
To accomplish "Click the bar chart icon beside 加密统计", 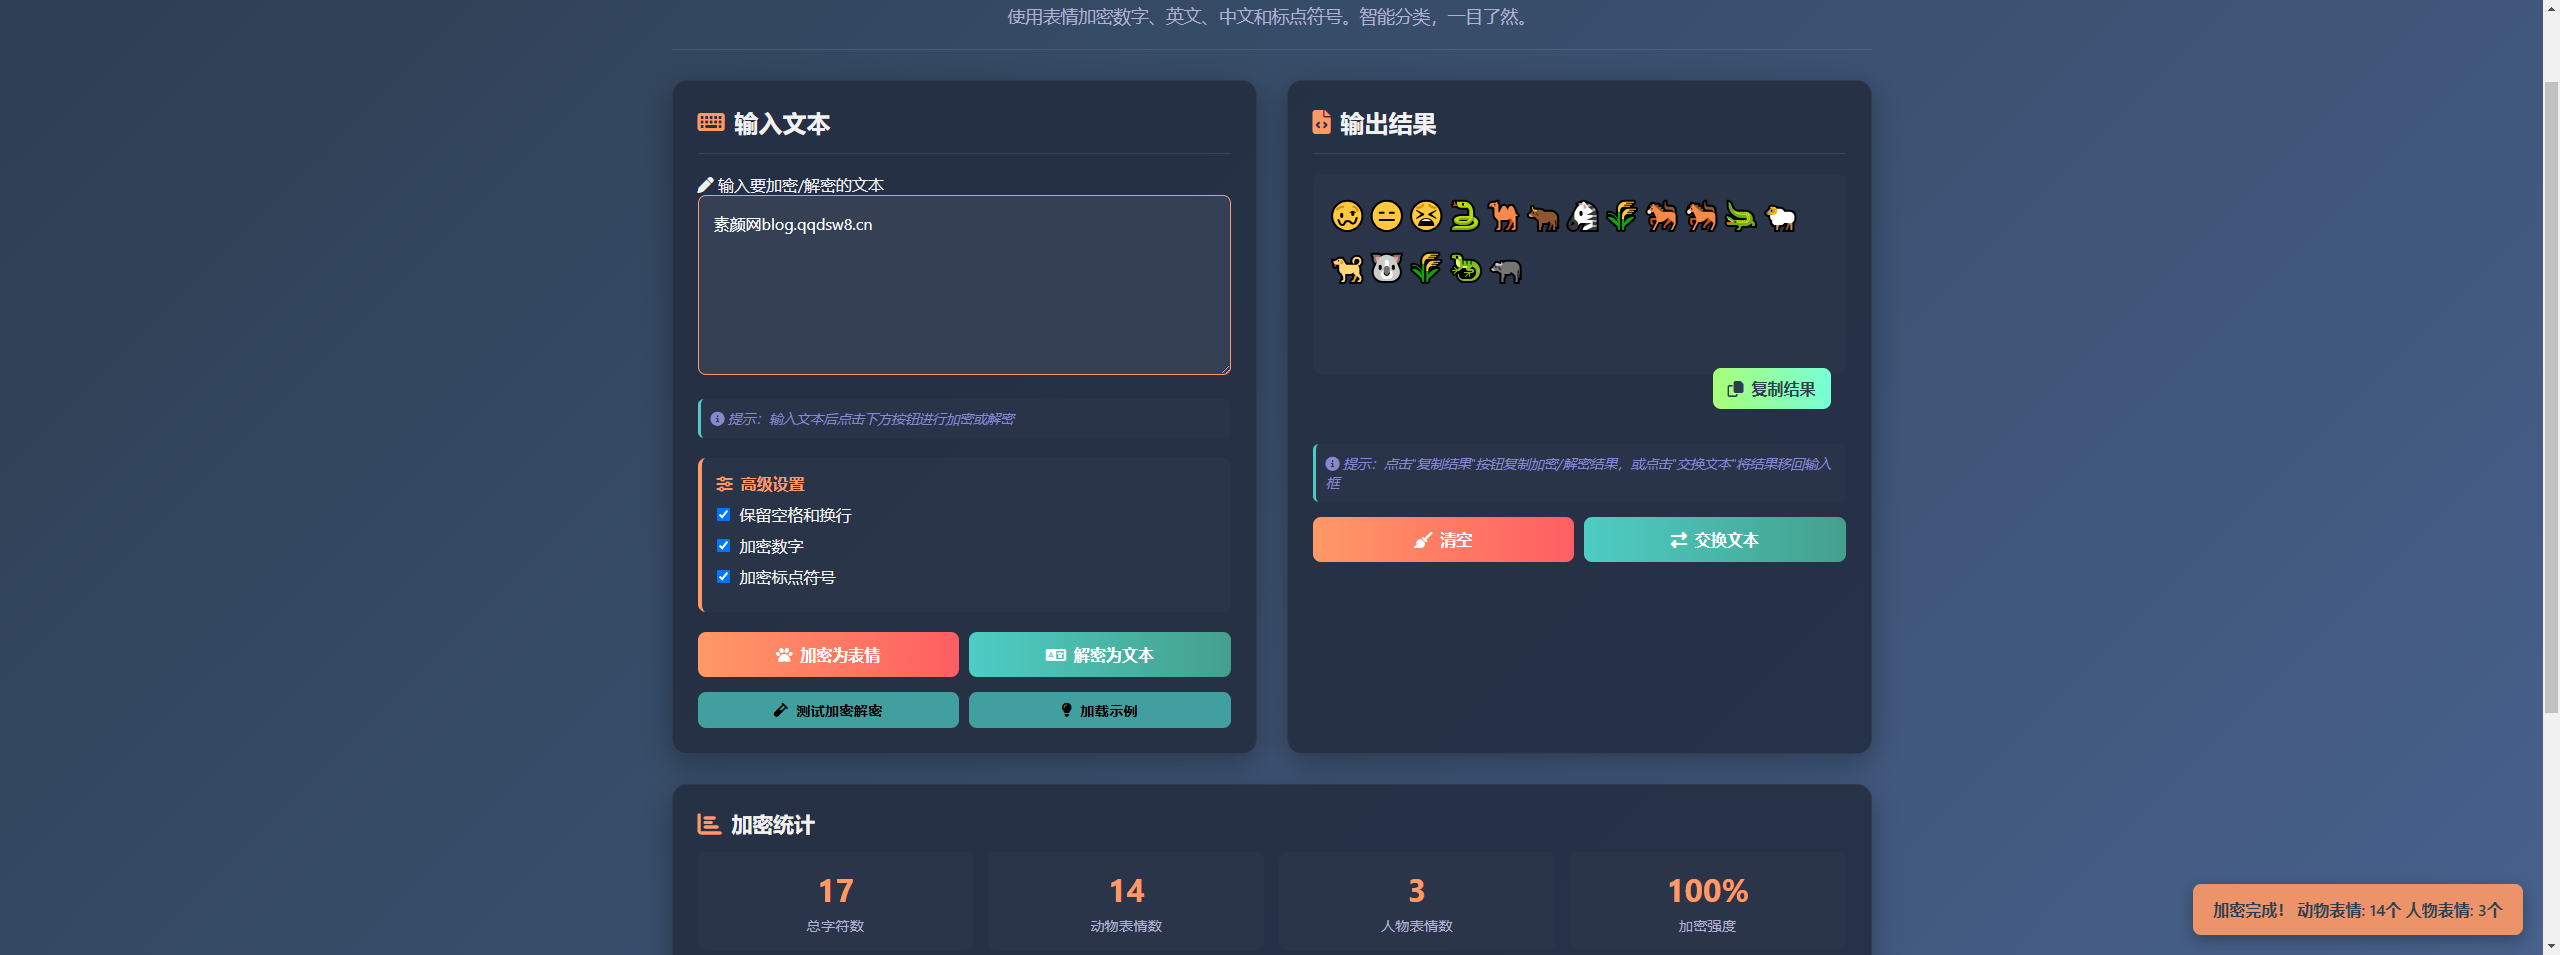I will click(709, 825).
